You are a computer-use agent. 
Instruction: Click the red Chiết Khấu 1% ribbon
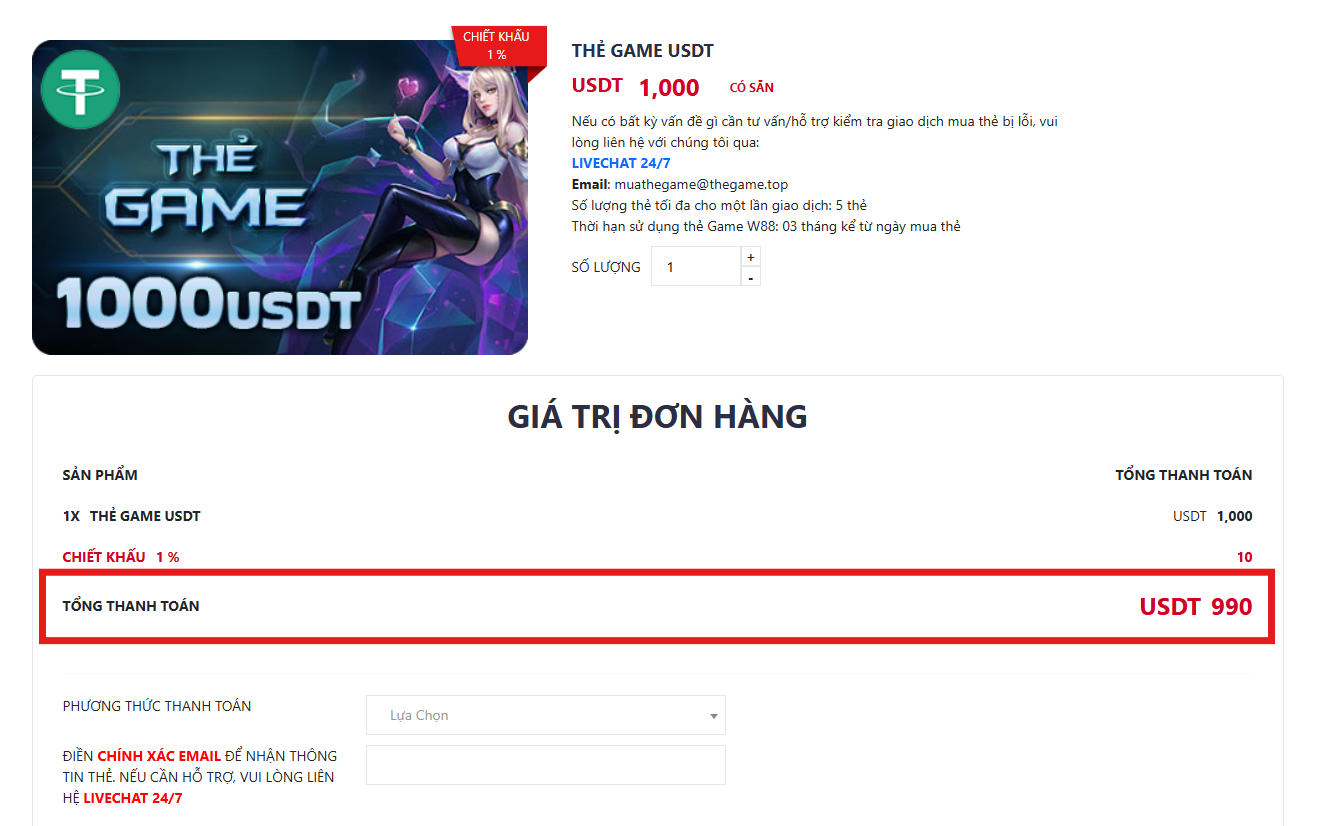pyautogui.click(x=497, y=46)
